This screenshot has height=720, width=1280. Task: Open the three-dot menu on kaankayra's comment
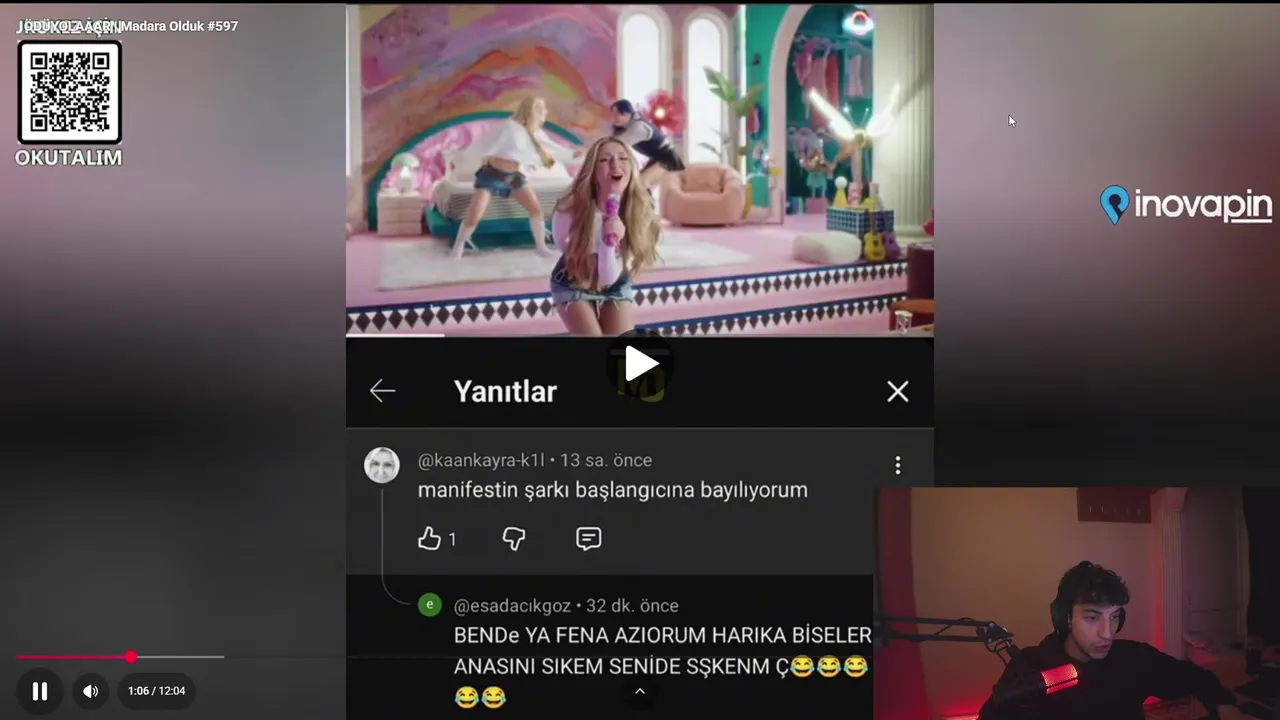[898, 465]
